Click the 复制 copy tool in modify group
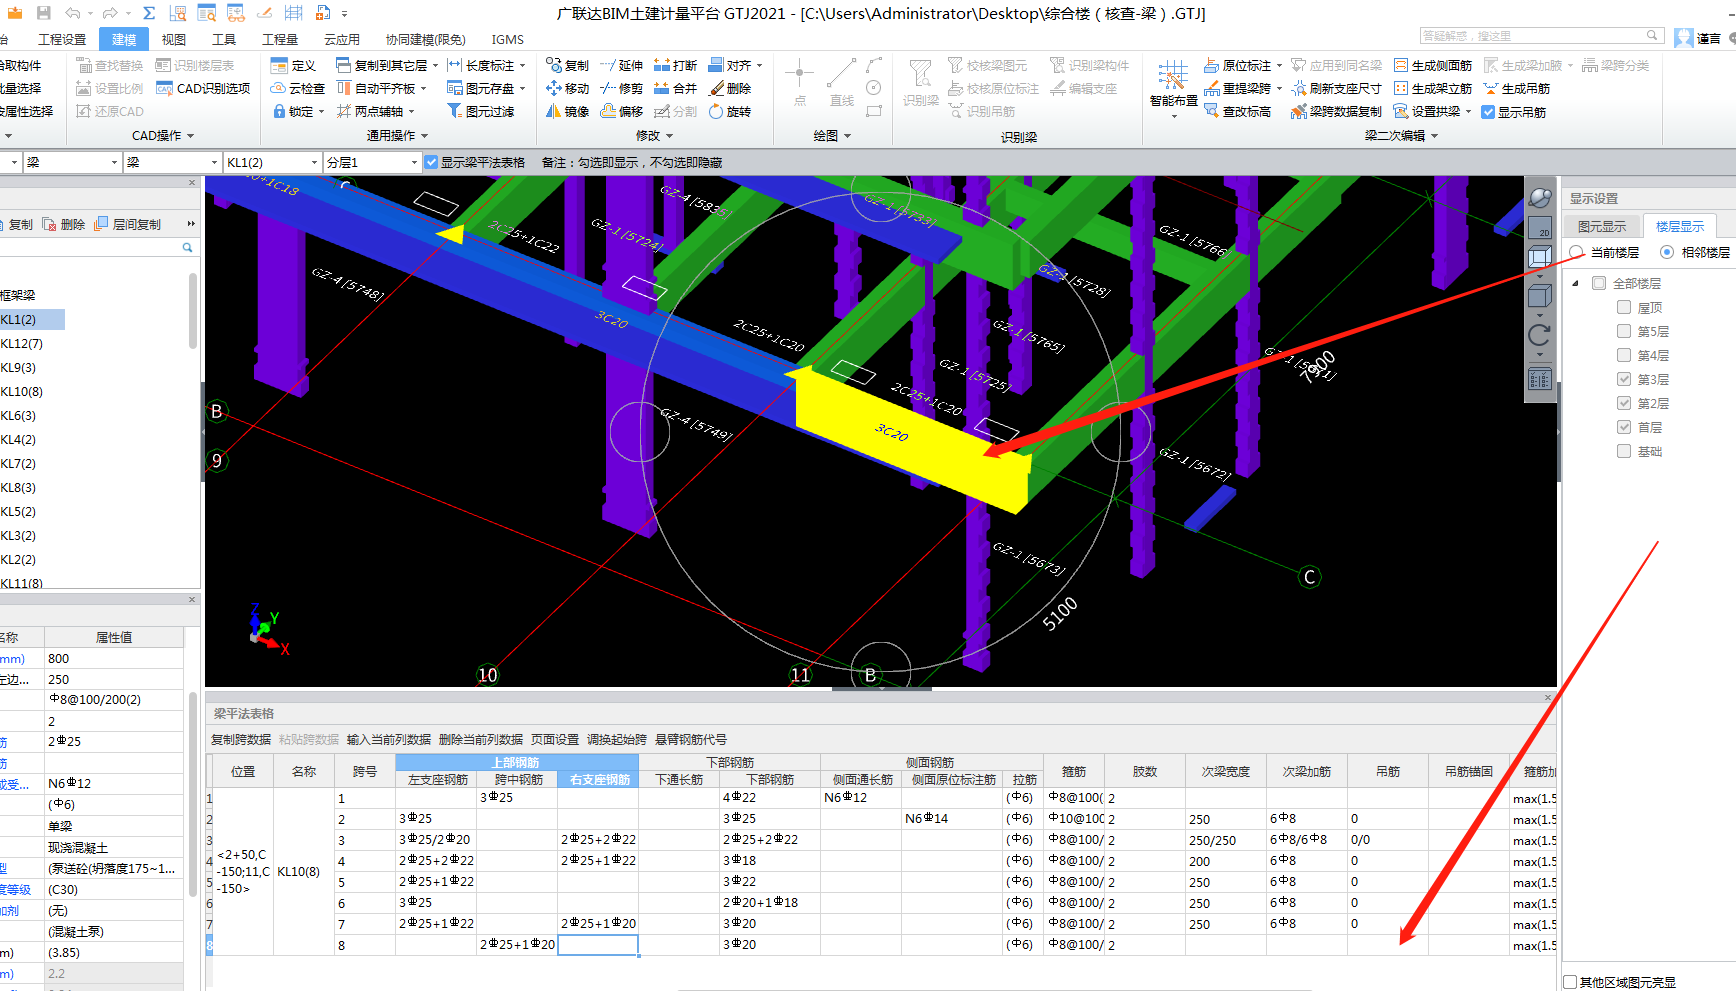 (567, 65)
